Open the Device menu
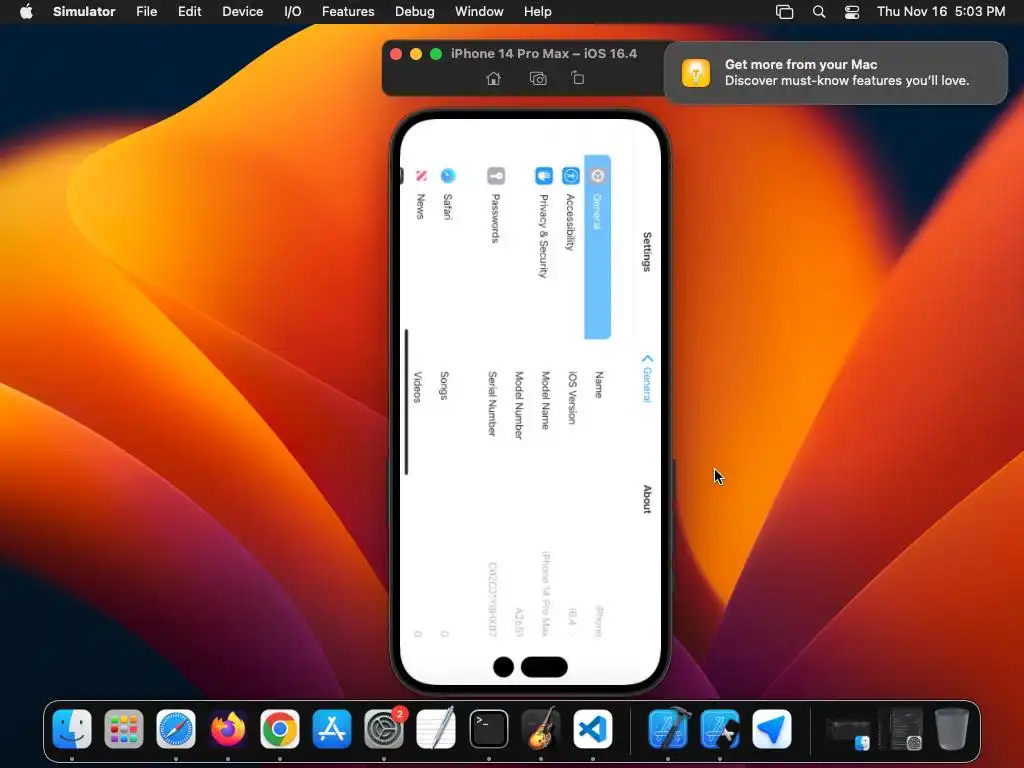The width and height of the screenshot is (1024, 768). click(x=242, y=12)
